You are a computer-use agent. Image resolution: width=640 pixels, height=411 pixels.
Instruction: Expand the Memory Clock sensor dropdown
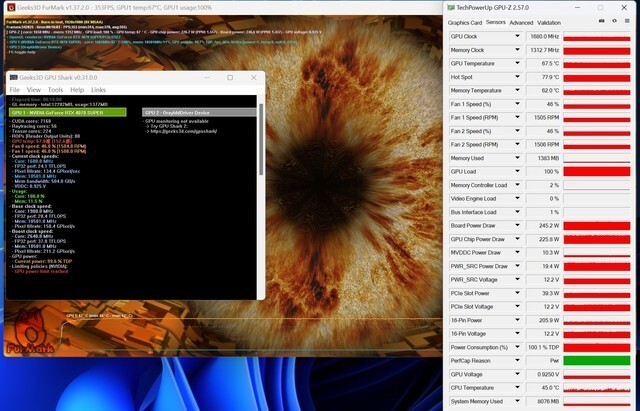coord(517,50)
